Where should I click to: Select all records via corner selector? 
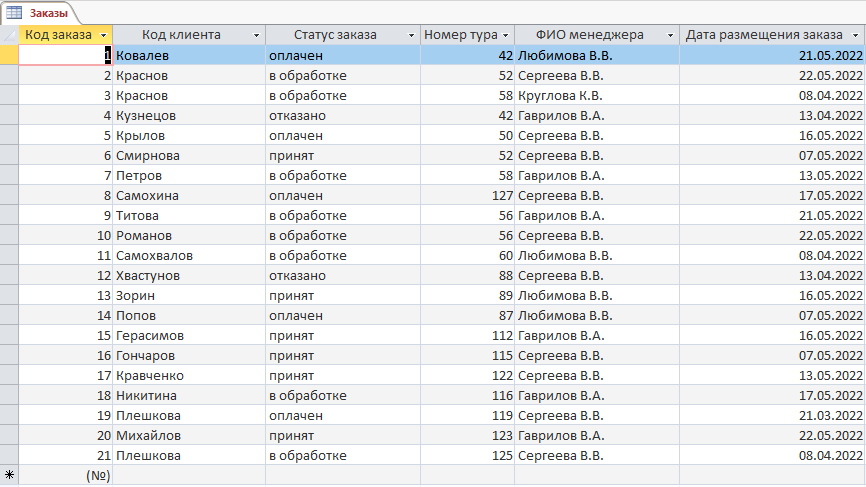point(9,35)
